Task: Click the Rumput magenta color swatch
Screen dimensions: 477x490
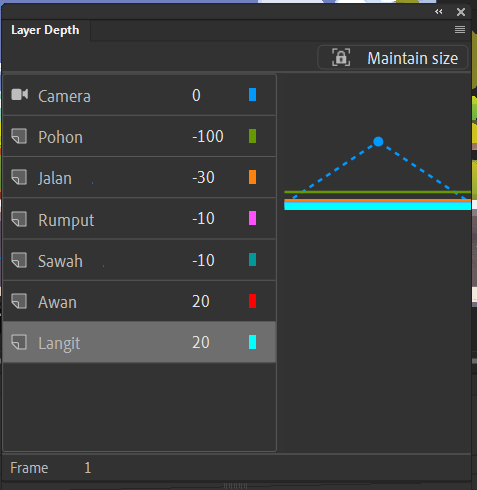Action: 252,218
